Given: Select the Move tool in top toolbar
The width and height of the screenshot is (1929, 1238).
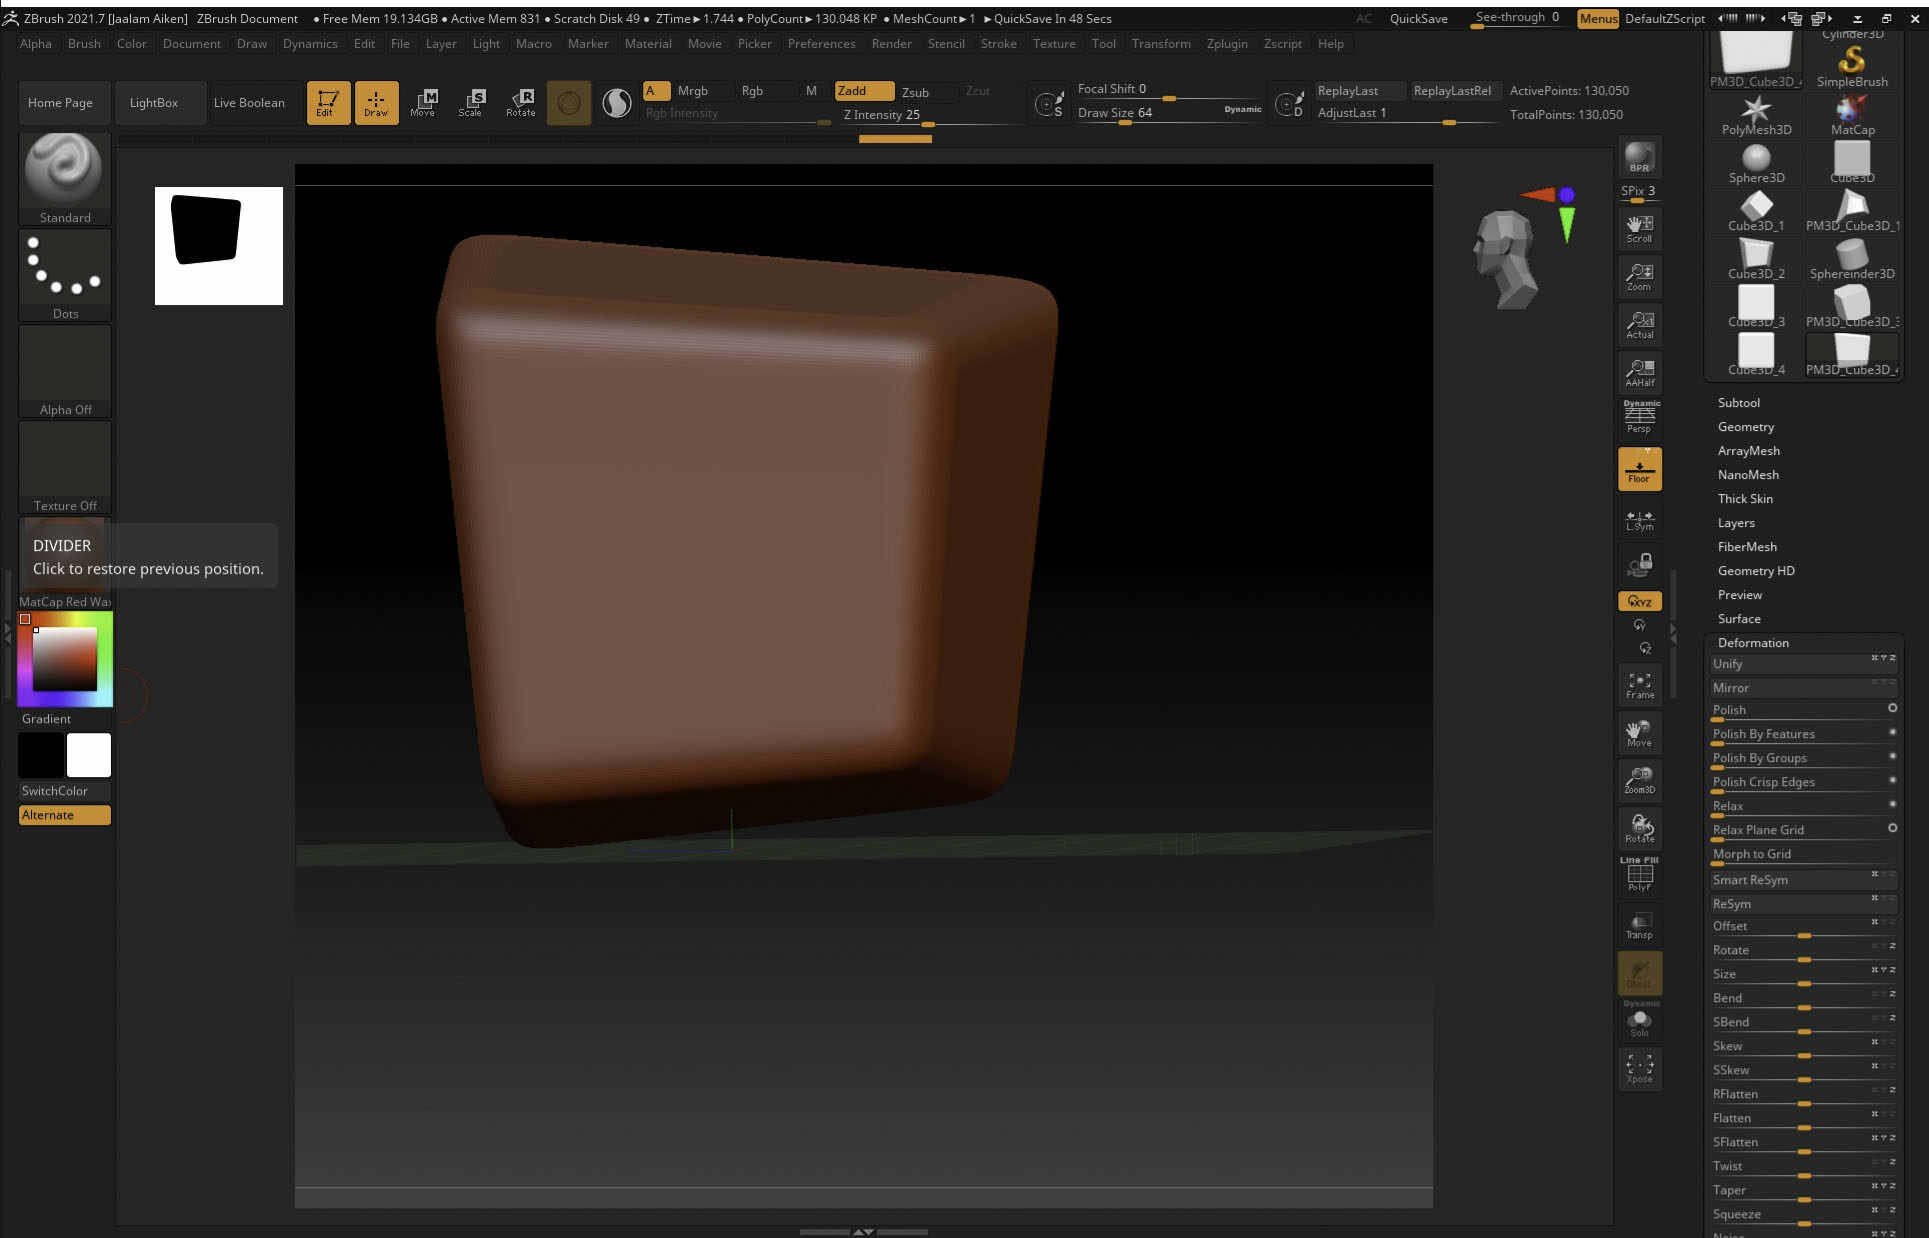Looking at the screenshot, I should click(423, 102).
